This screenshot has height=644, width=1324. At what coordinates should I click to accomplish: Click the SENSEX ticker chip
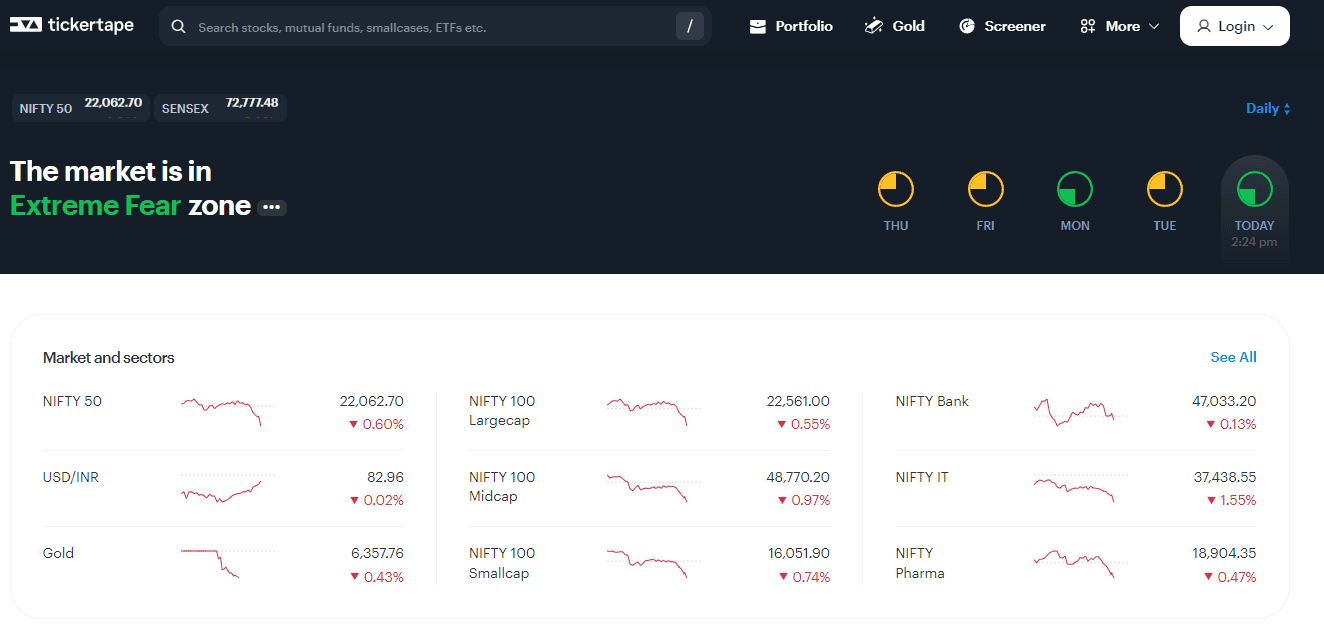pos(220,108)
